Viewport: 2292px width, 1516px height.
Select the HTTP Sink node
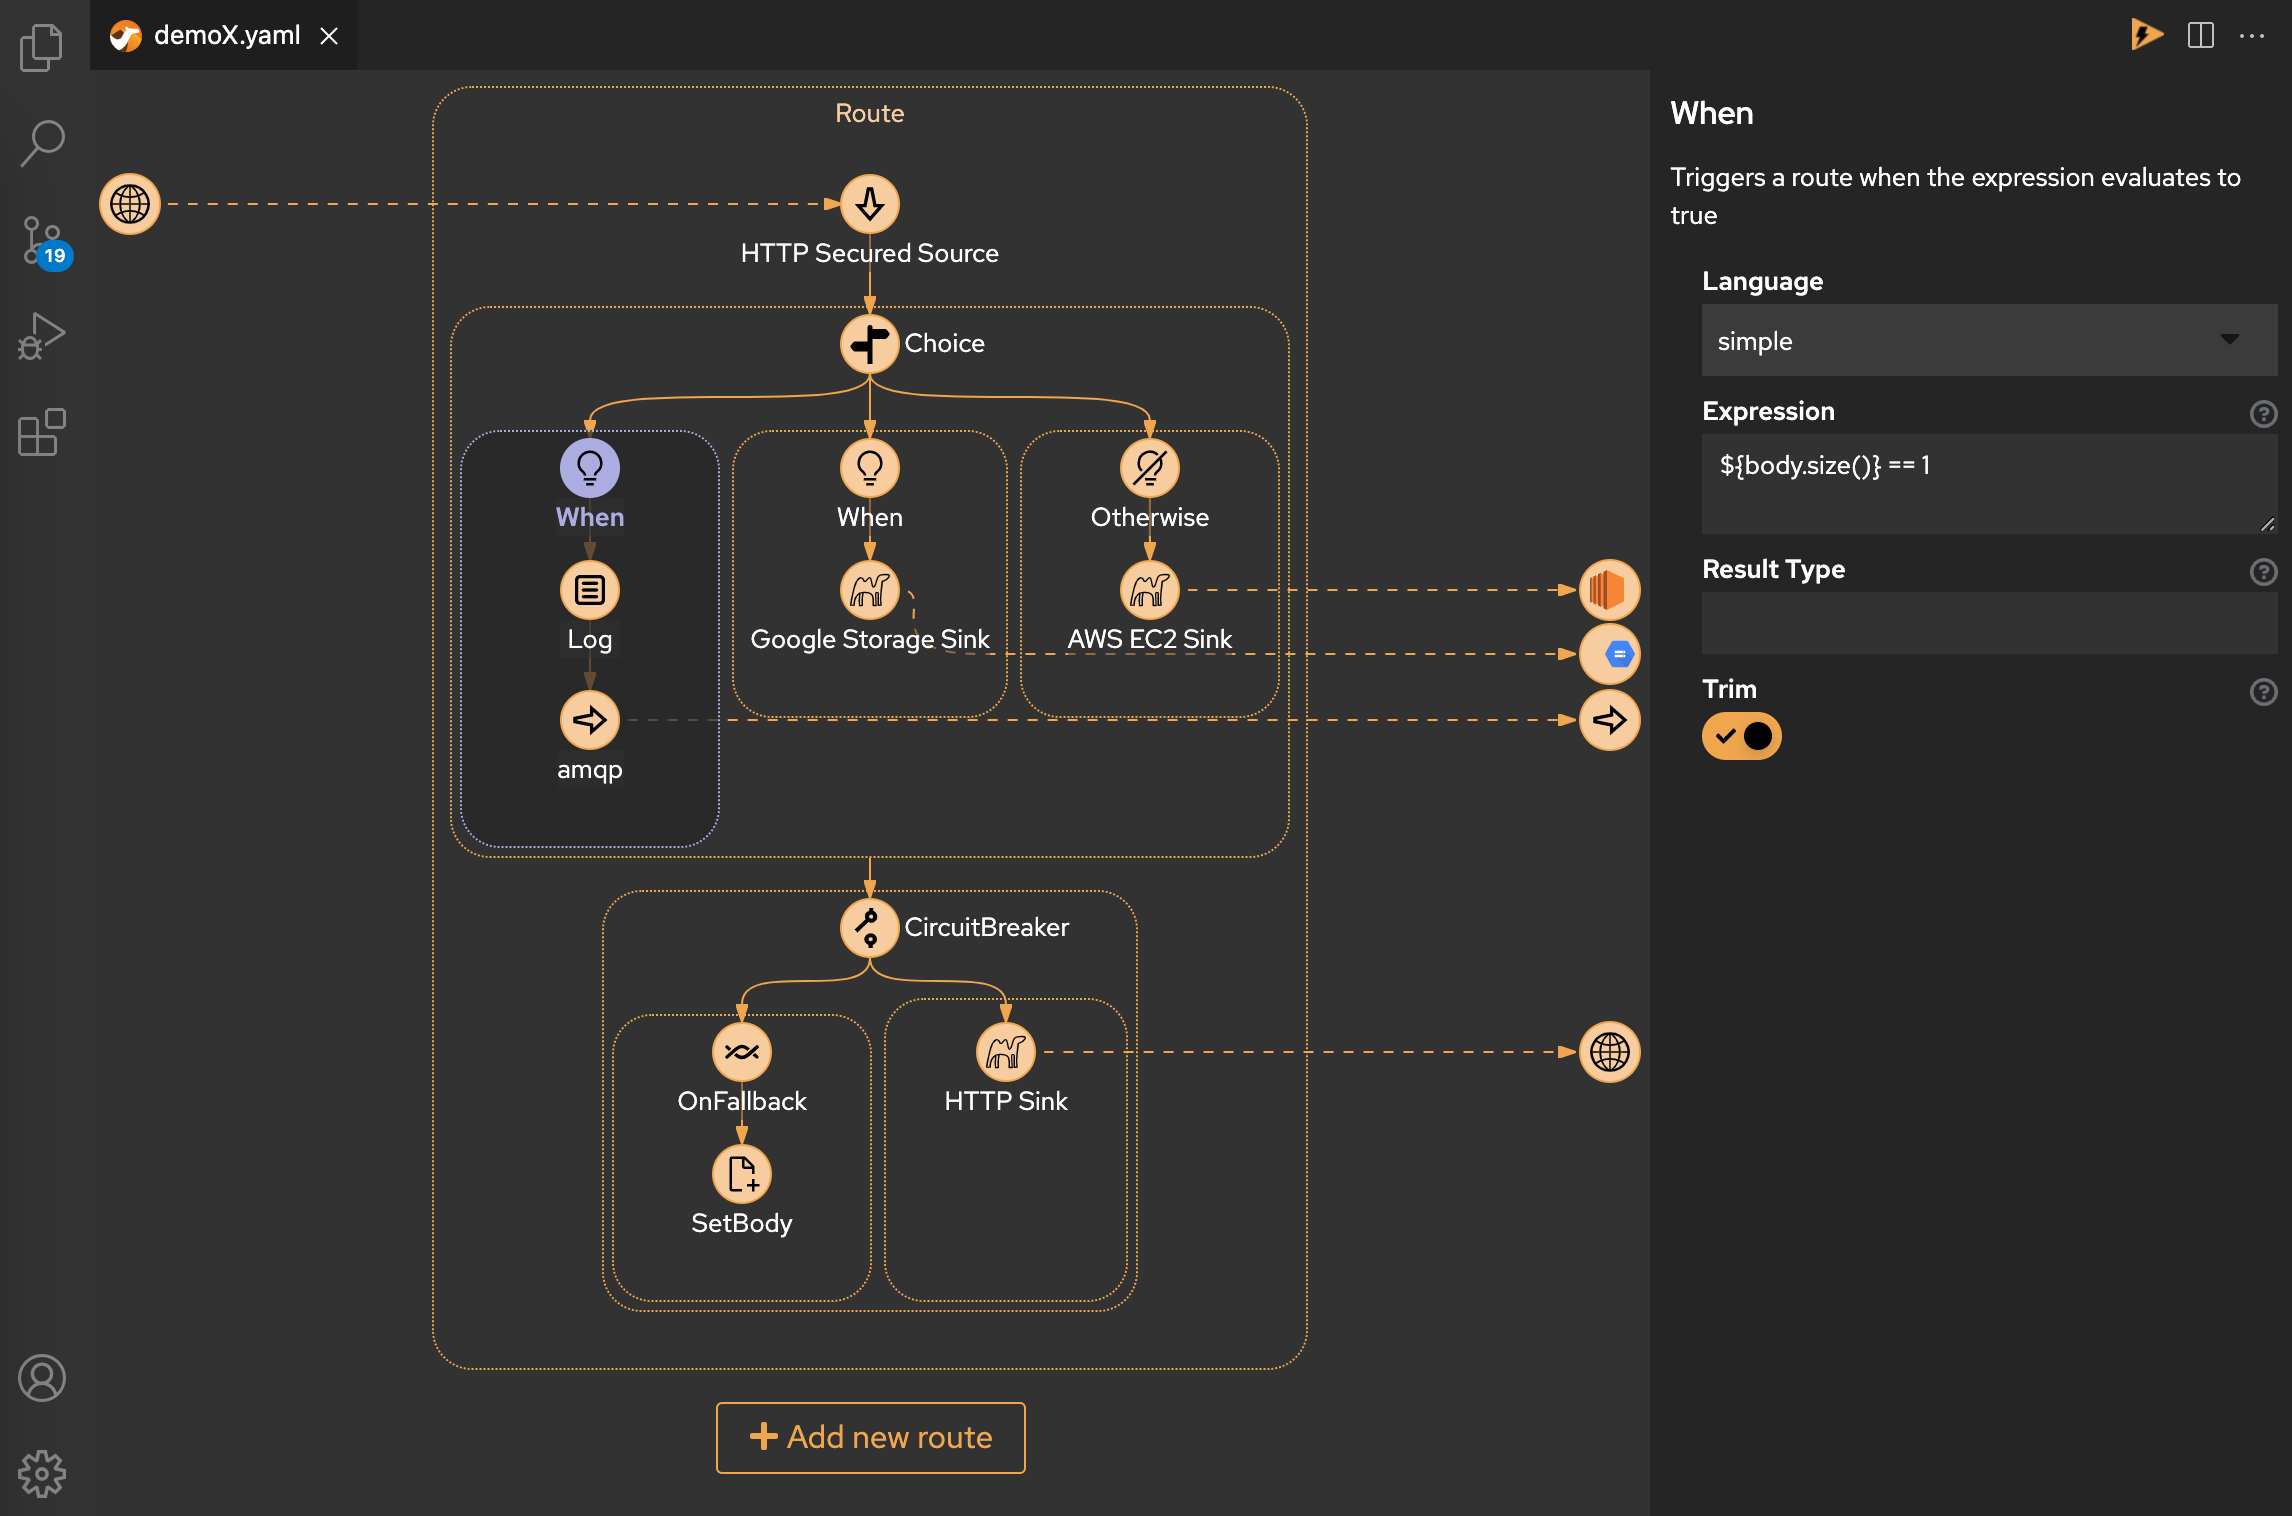pos(1006,1052)
